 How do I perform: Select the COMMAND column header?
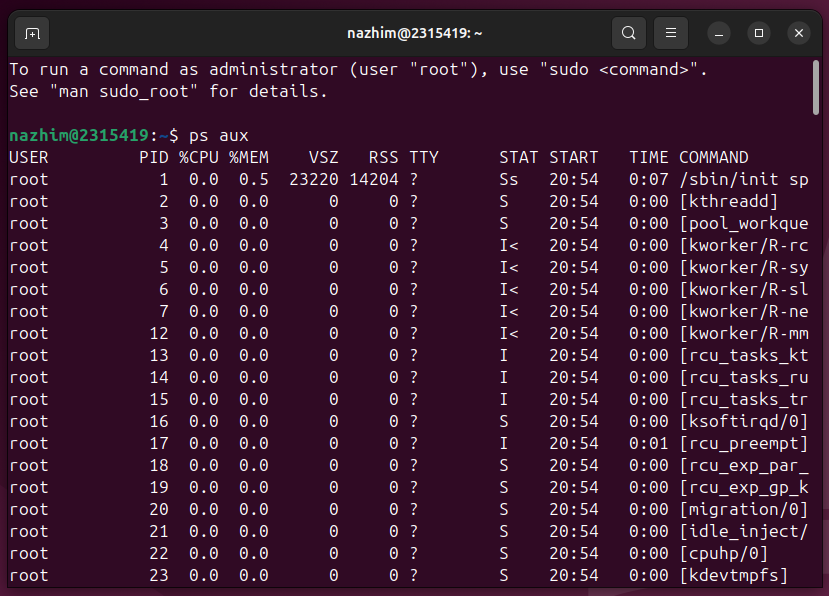[x=713, y=157]
